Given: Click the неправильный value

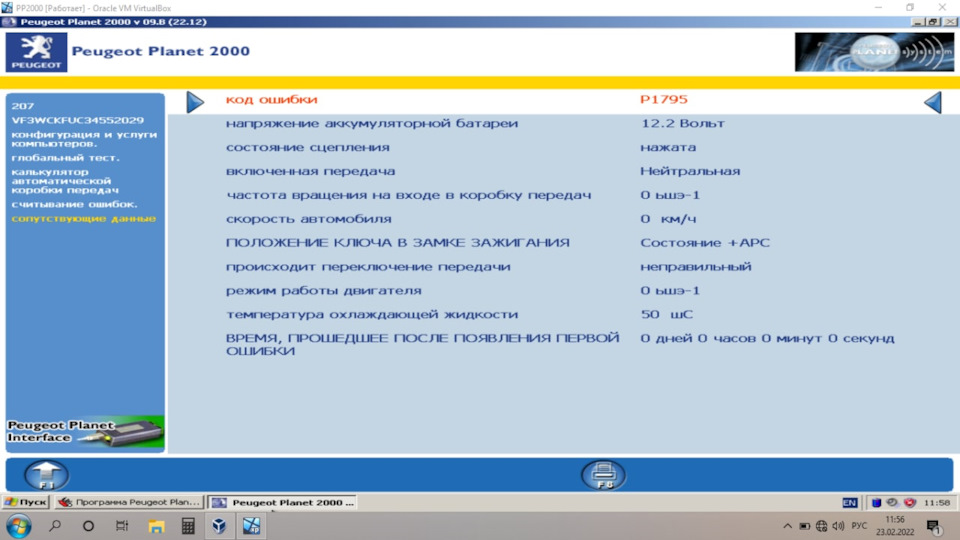Looking at the screenshot, I should pyautogui.click(x=696, y=267).
